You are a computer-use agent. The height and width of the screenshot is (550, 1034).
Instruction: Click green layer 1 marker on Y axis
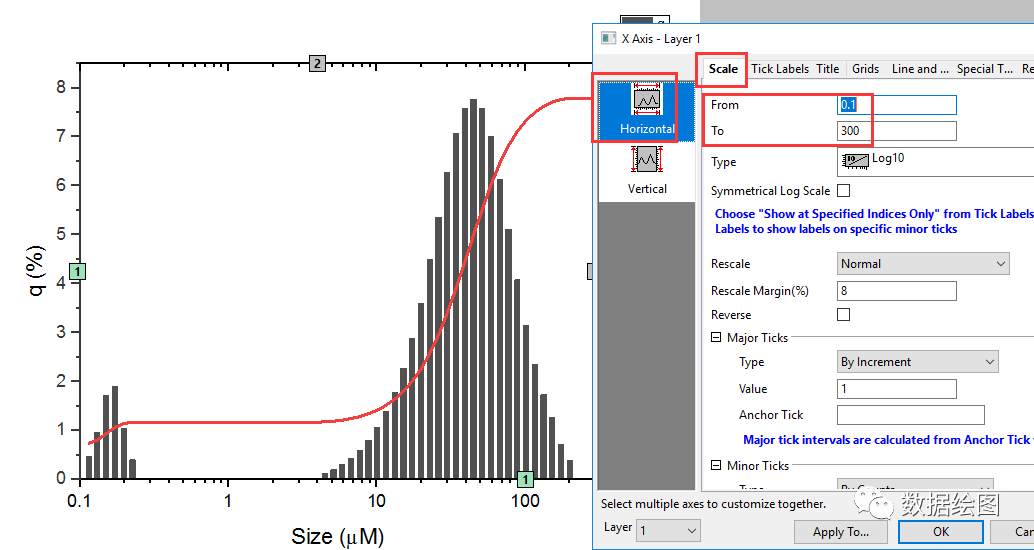tap(78, 271)
